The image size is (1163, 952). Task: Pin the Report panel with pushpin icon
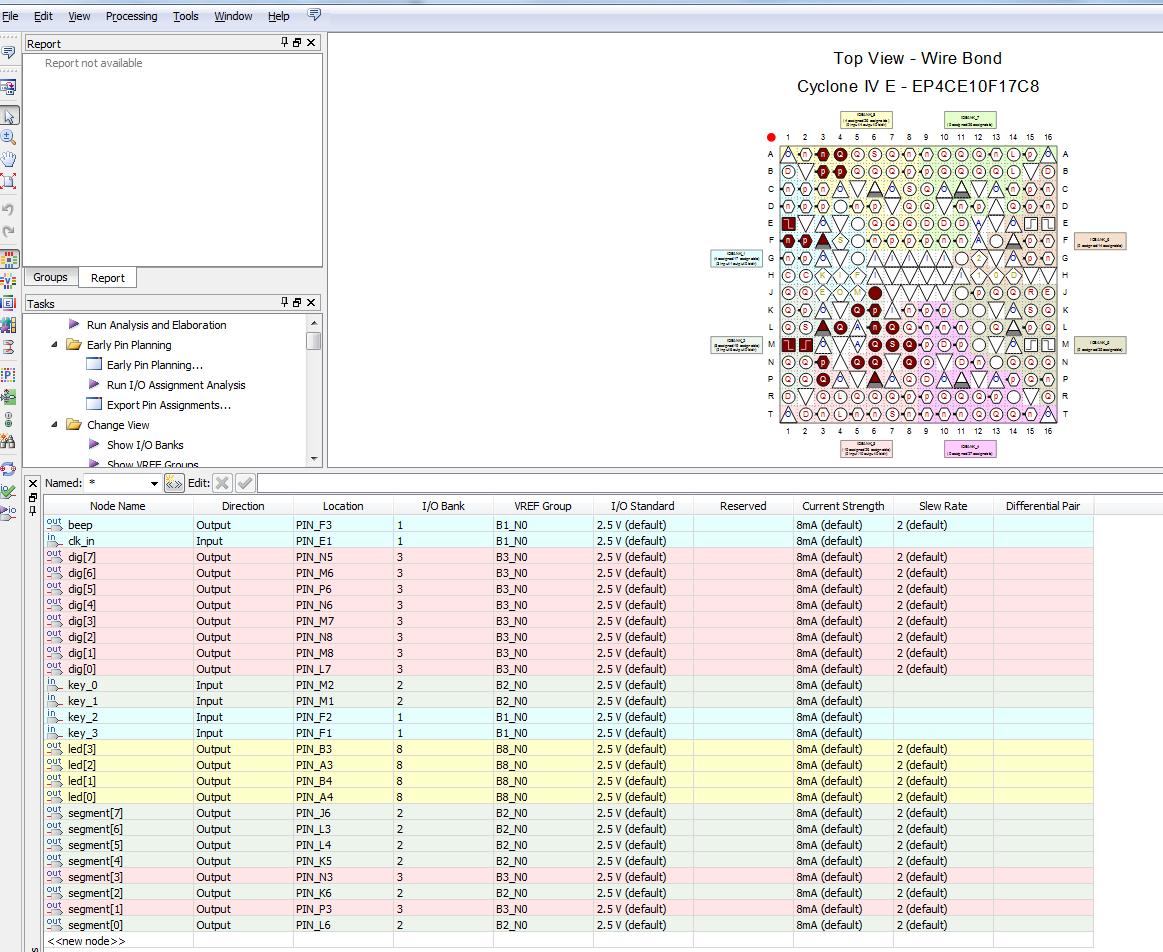click(284, 43)
